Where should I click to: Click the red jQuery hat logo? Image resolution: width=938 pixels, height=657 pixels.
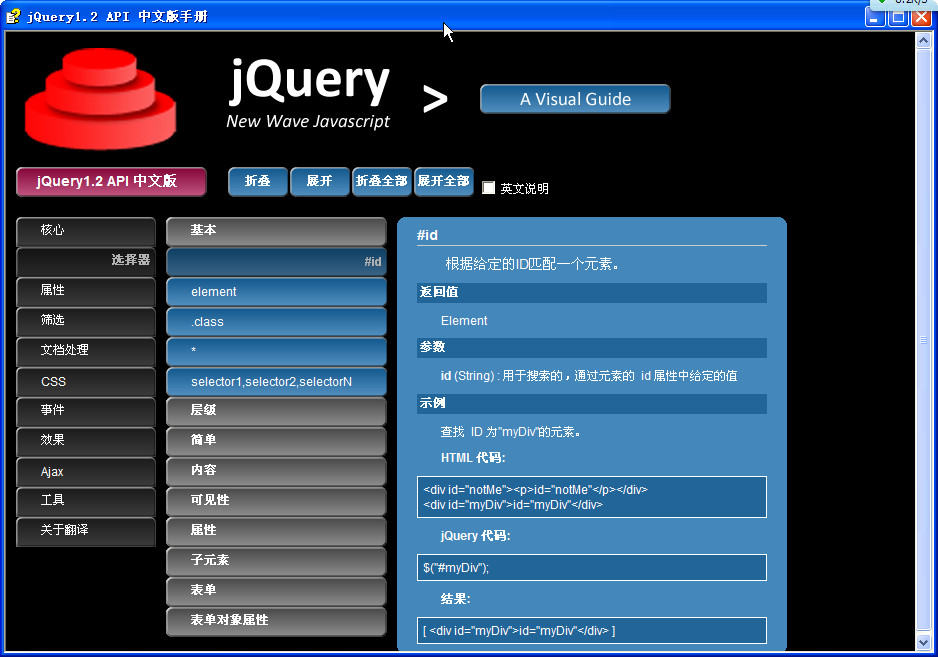(x=100, y=99)
